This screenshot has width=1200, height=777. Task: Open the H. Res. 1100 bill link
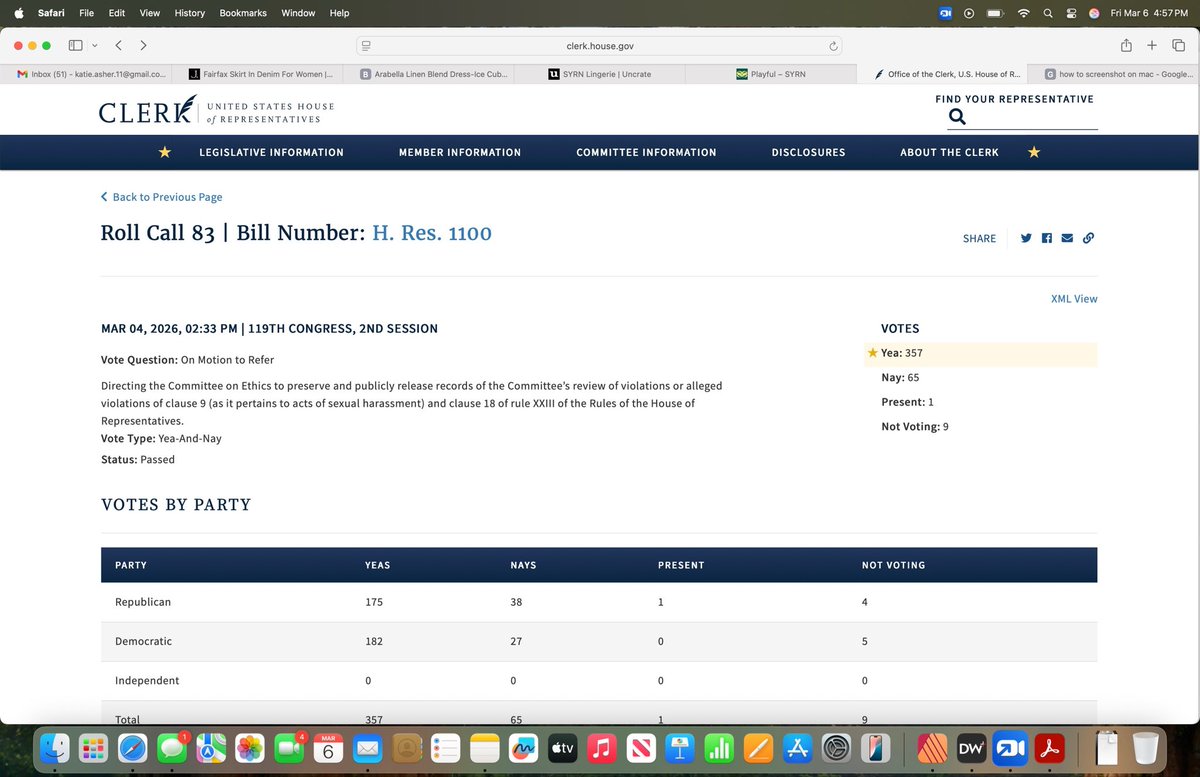coord(432,233)
